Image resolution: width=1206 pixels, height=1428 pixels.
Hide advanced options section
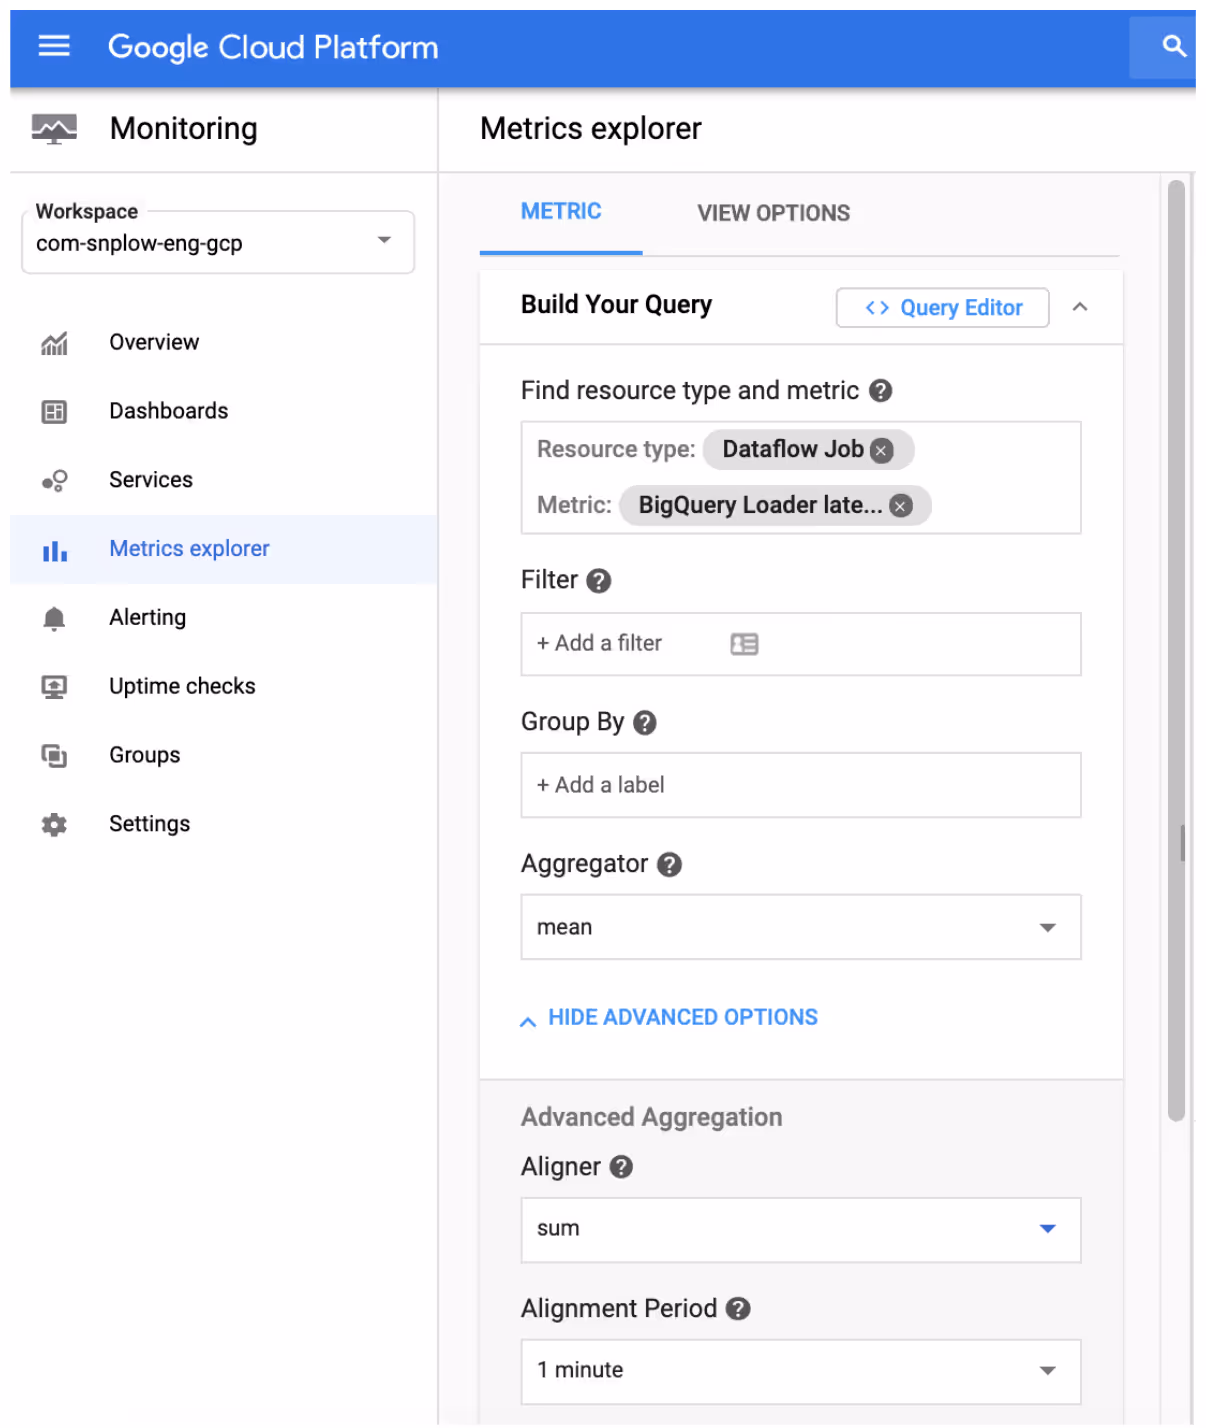tap(669, 1017)
